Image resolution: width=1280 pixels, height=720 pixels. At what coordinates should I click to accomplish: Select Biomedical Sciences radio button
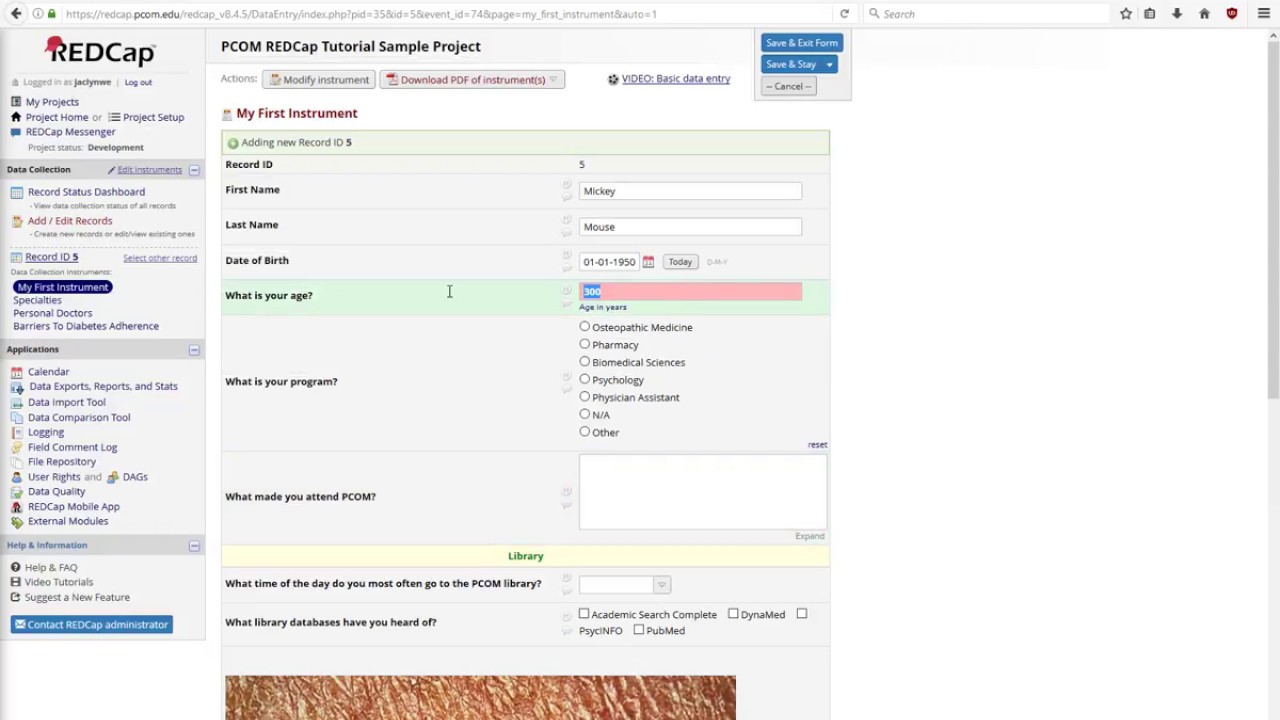(x=585, y=361)
